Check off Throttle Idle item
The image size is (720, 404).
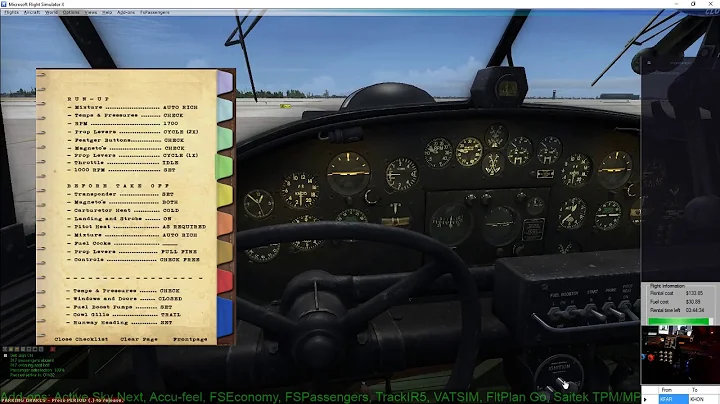[123, 163]
